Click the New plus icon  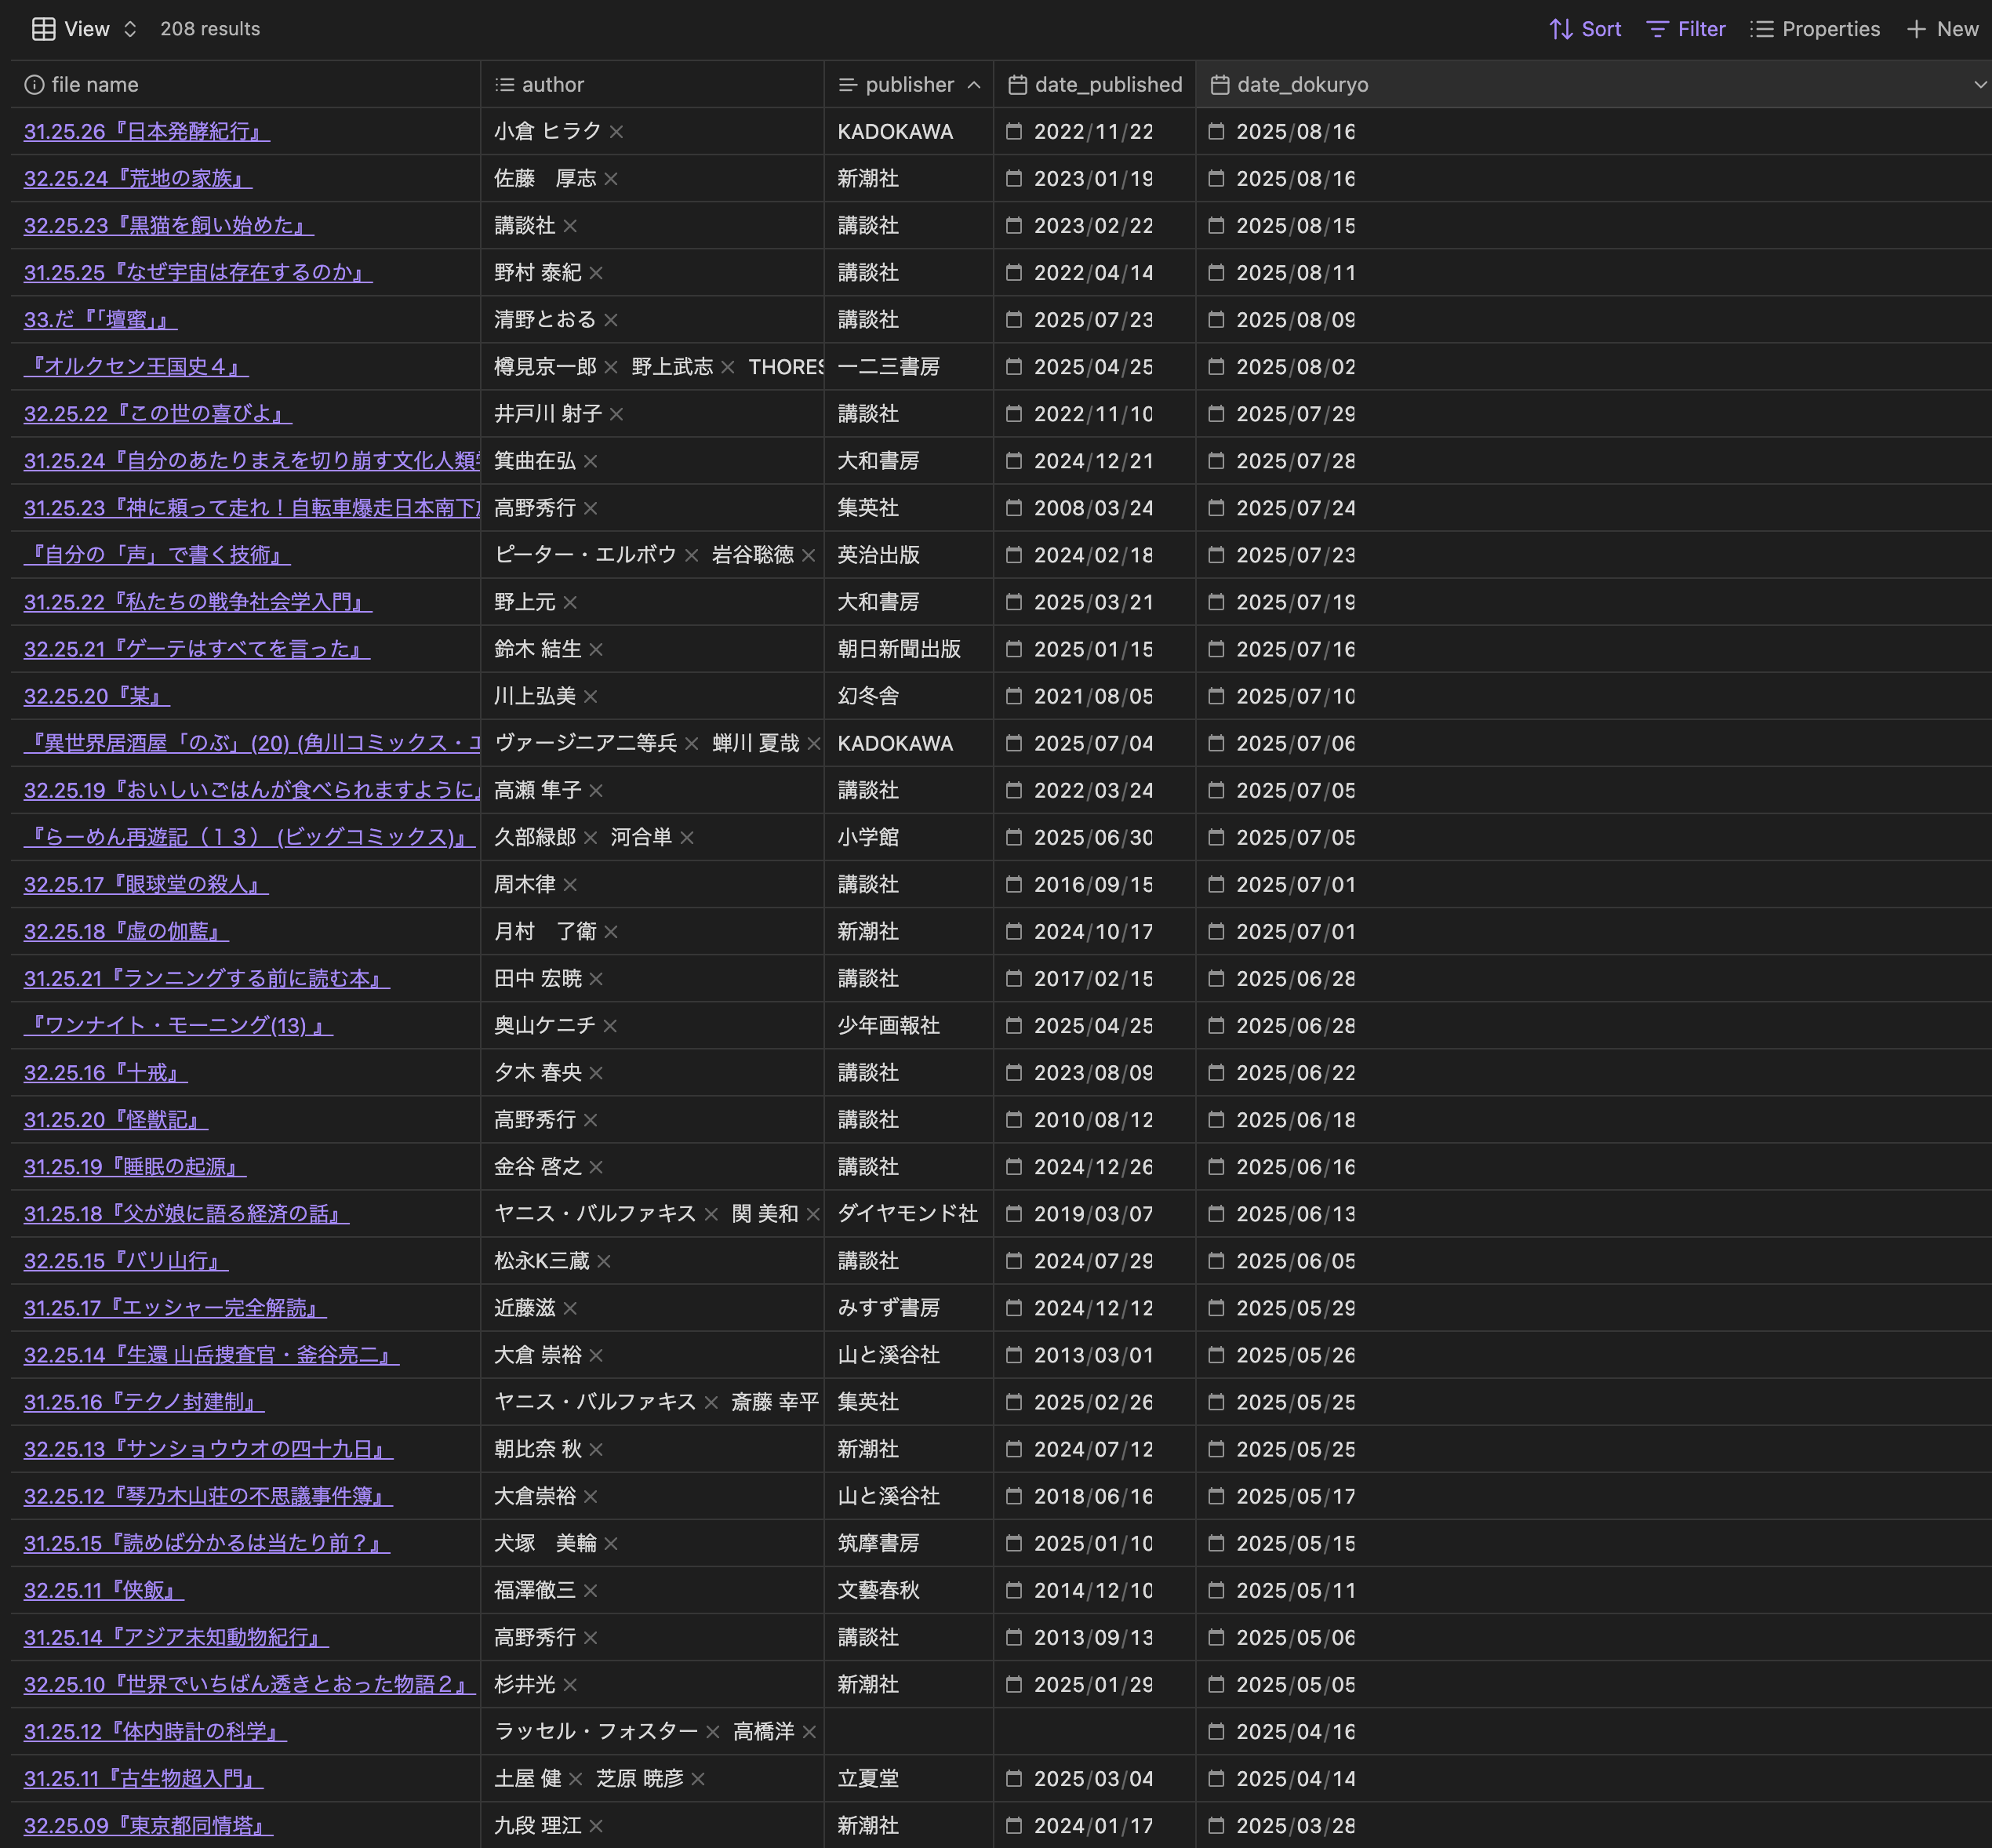coord(1916,29)
